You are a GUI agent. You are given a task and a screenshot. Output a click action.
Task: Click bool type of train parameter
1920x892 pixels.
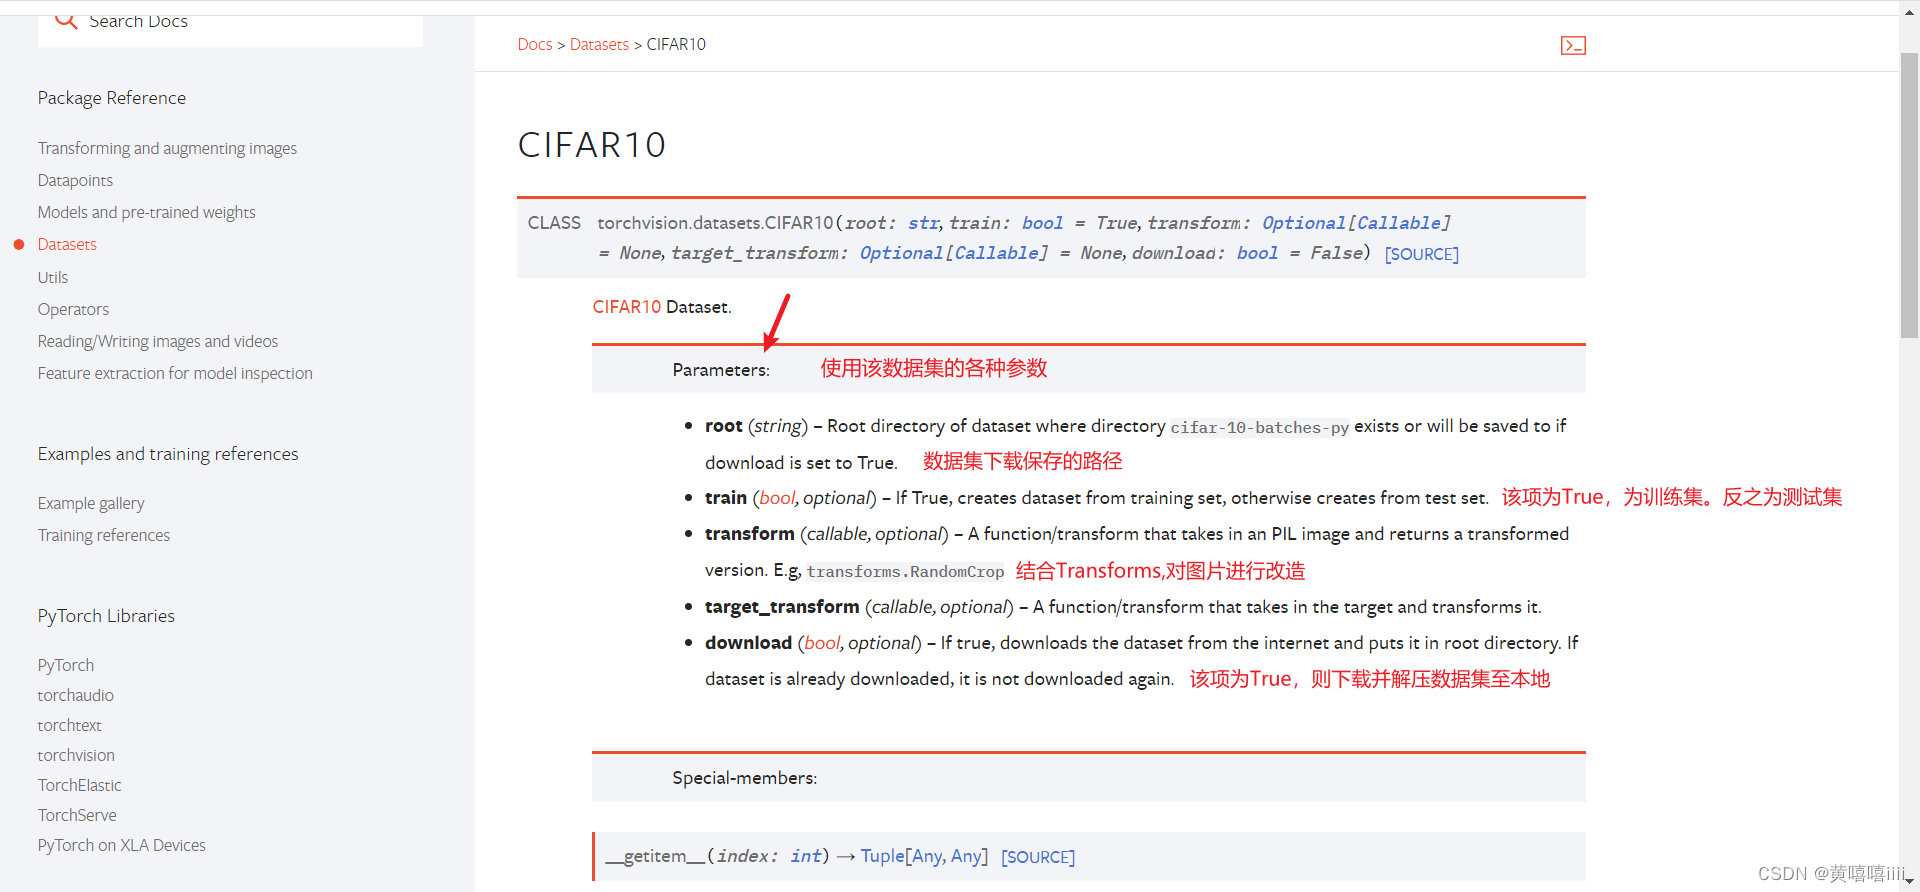(x=1042, y=223)
